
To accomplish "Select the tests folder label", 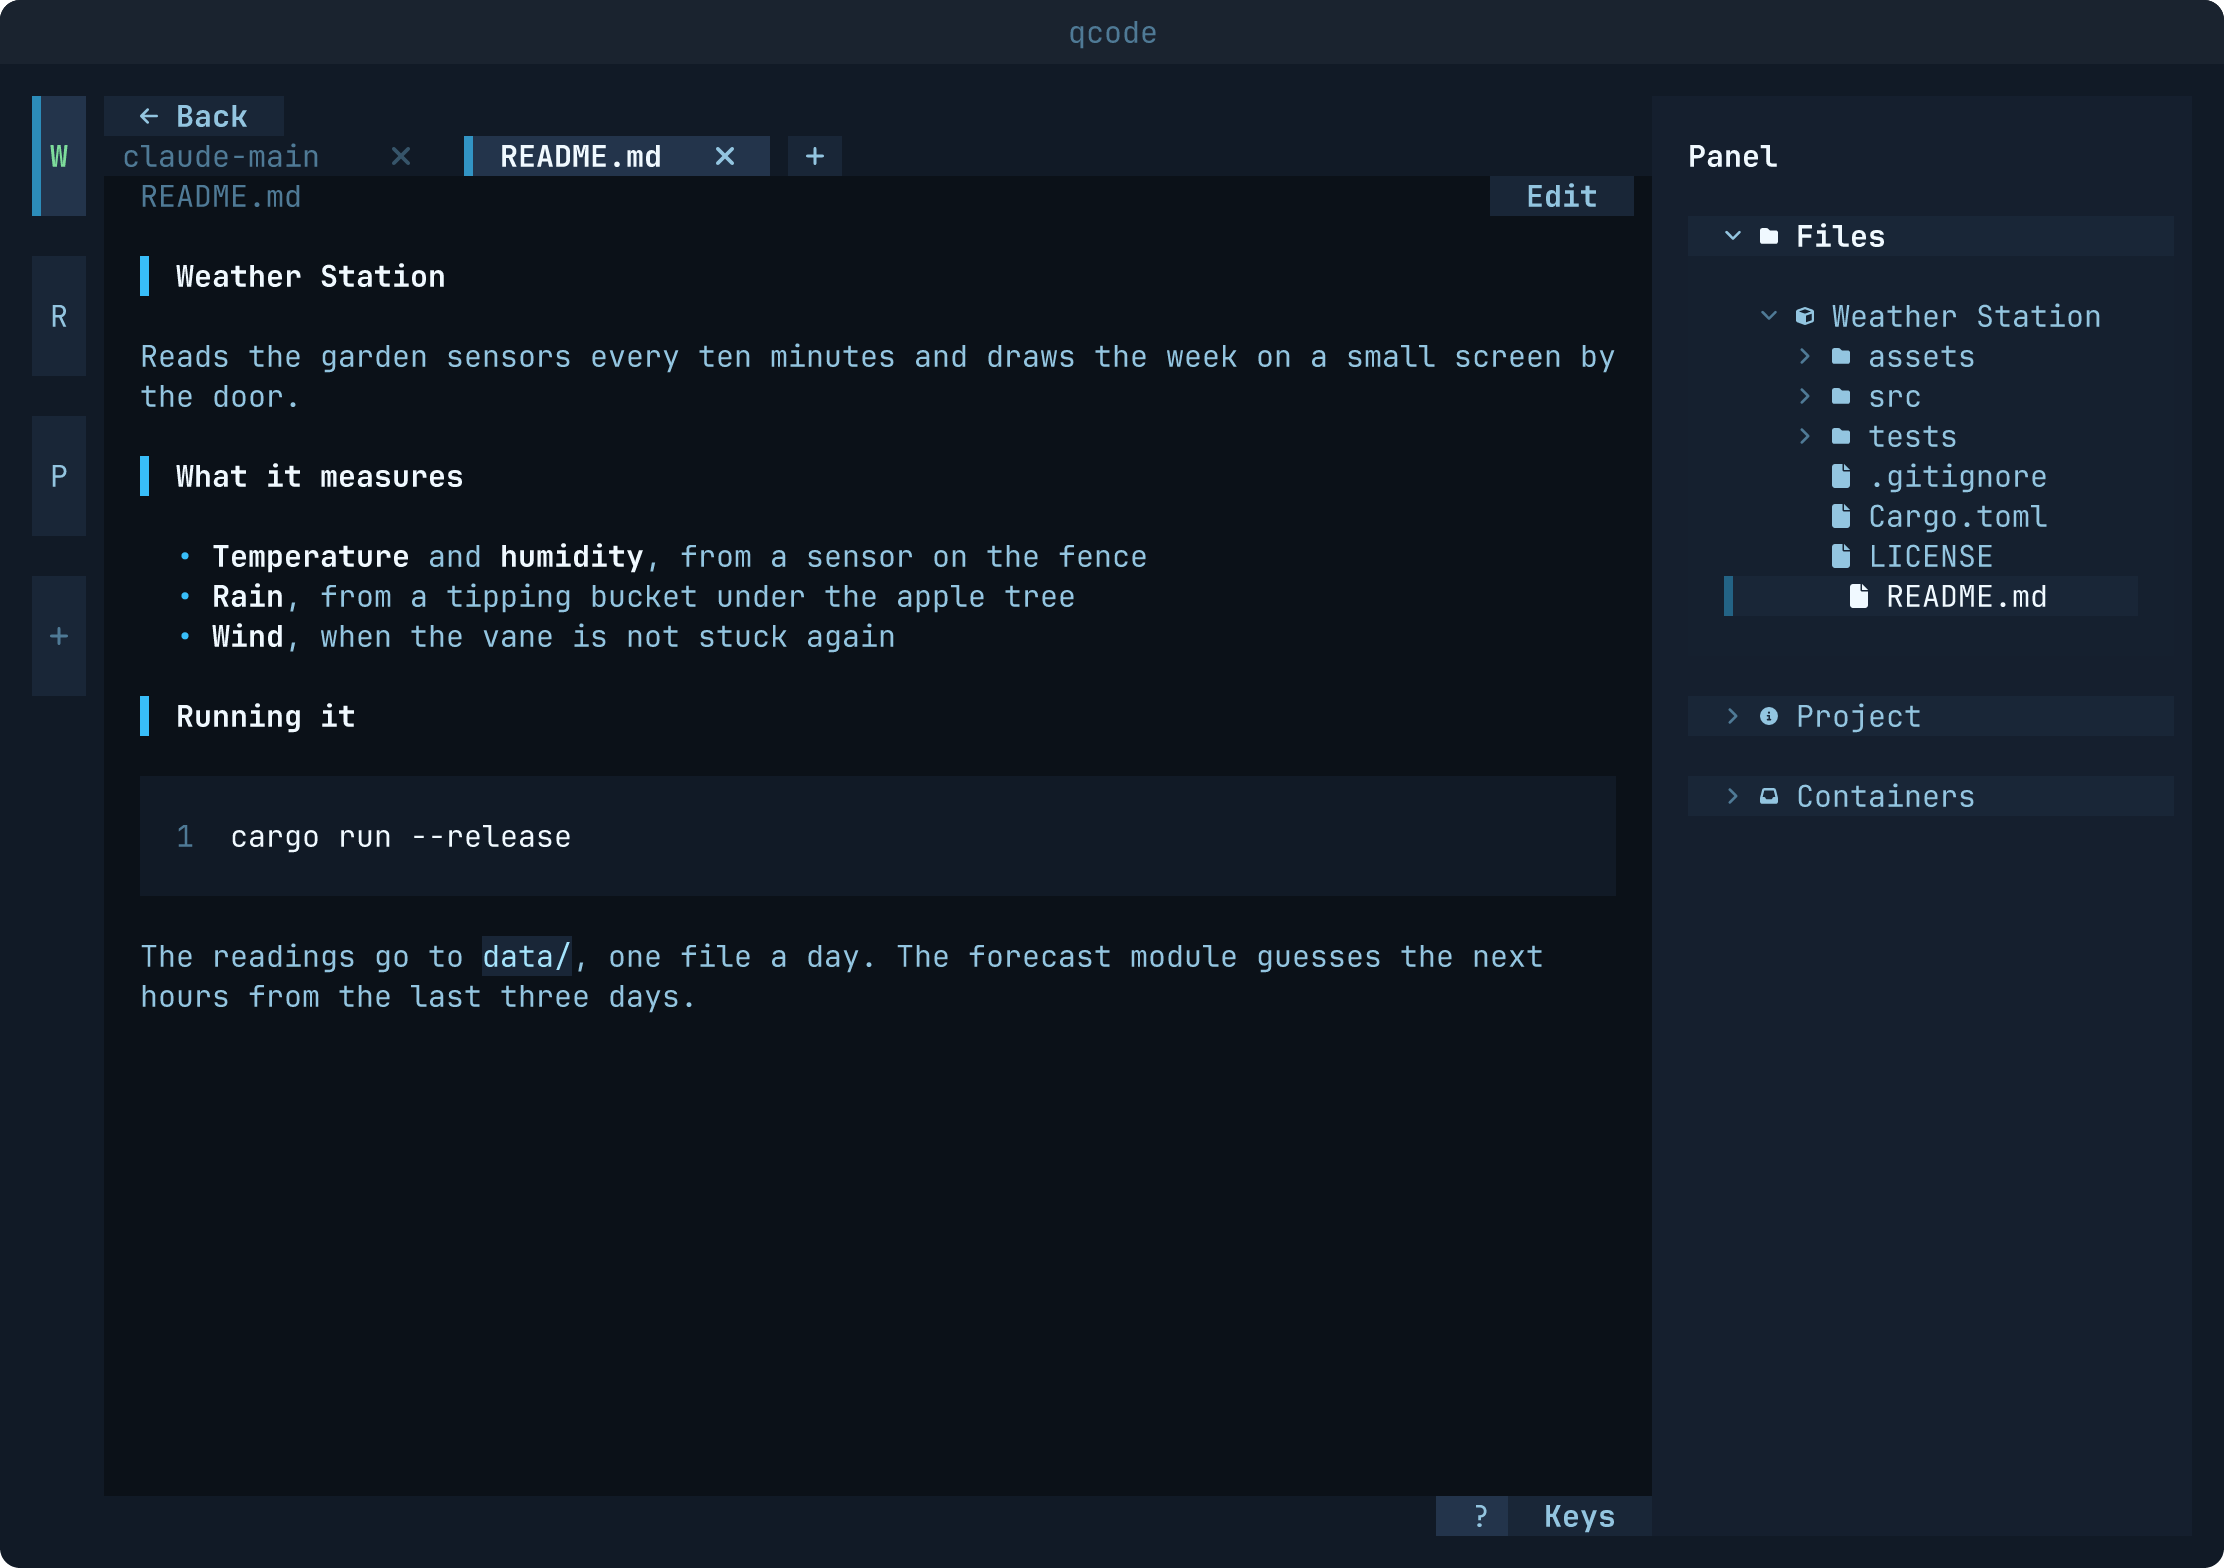I will [1913, 436].
